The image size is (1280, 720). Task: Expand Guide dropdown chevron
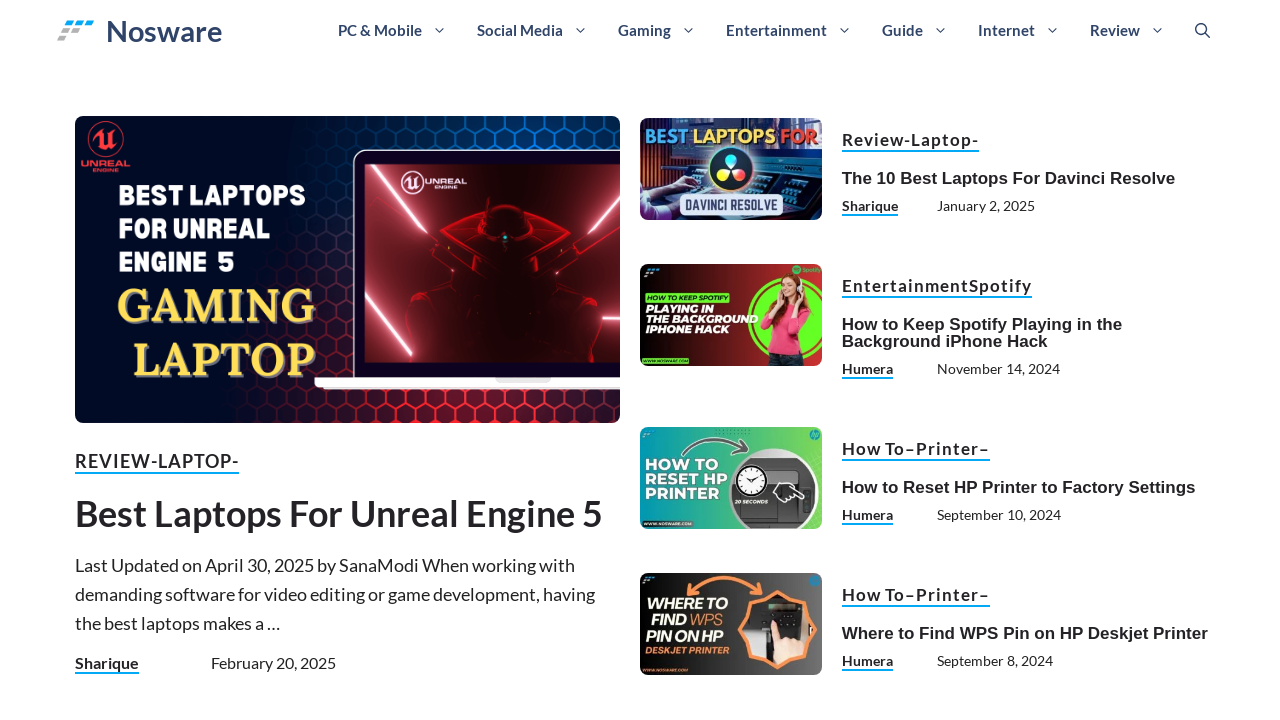click(x=940, y=30)
